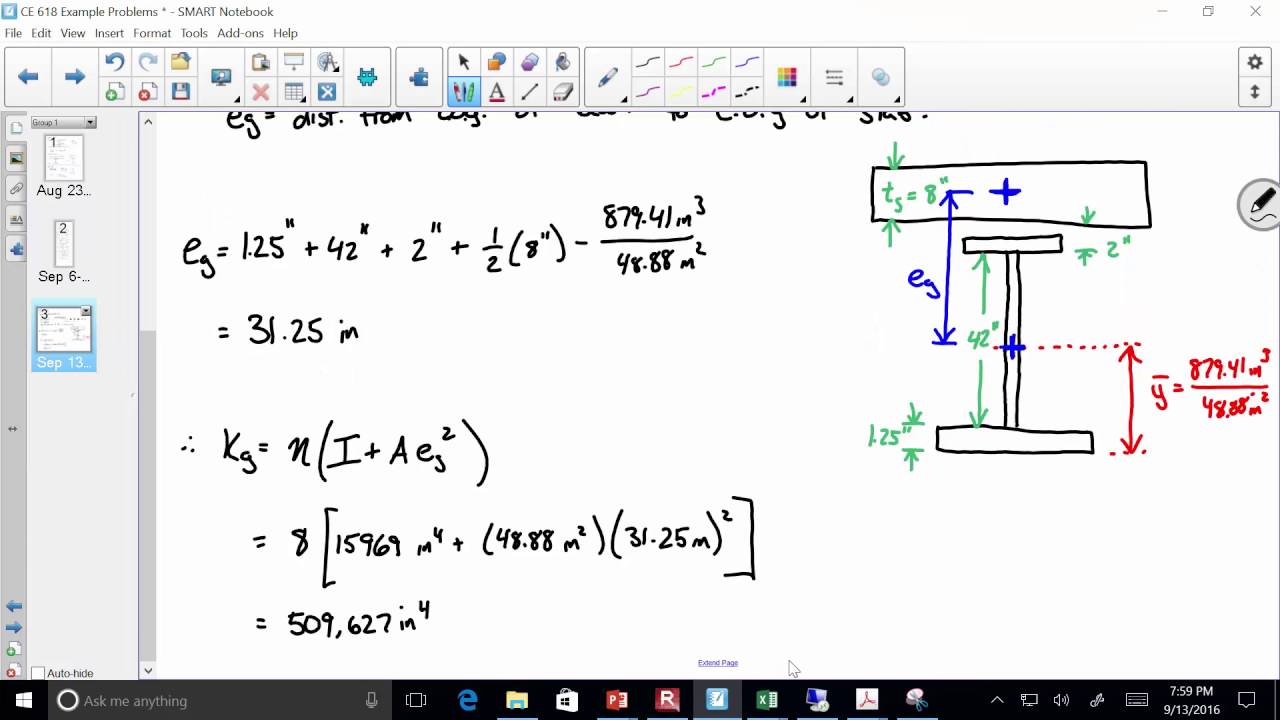Viewport: 1280px width, 720px height.
Task: Open the Add-ons puzzle piece icon
Action: (419, 77)
